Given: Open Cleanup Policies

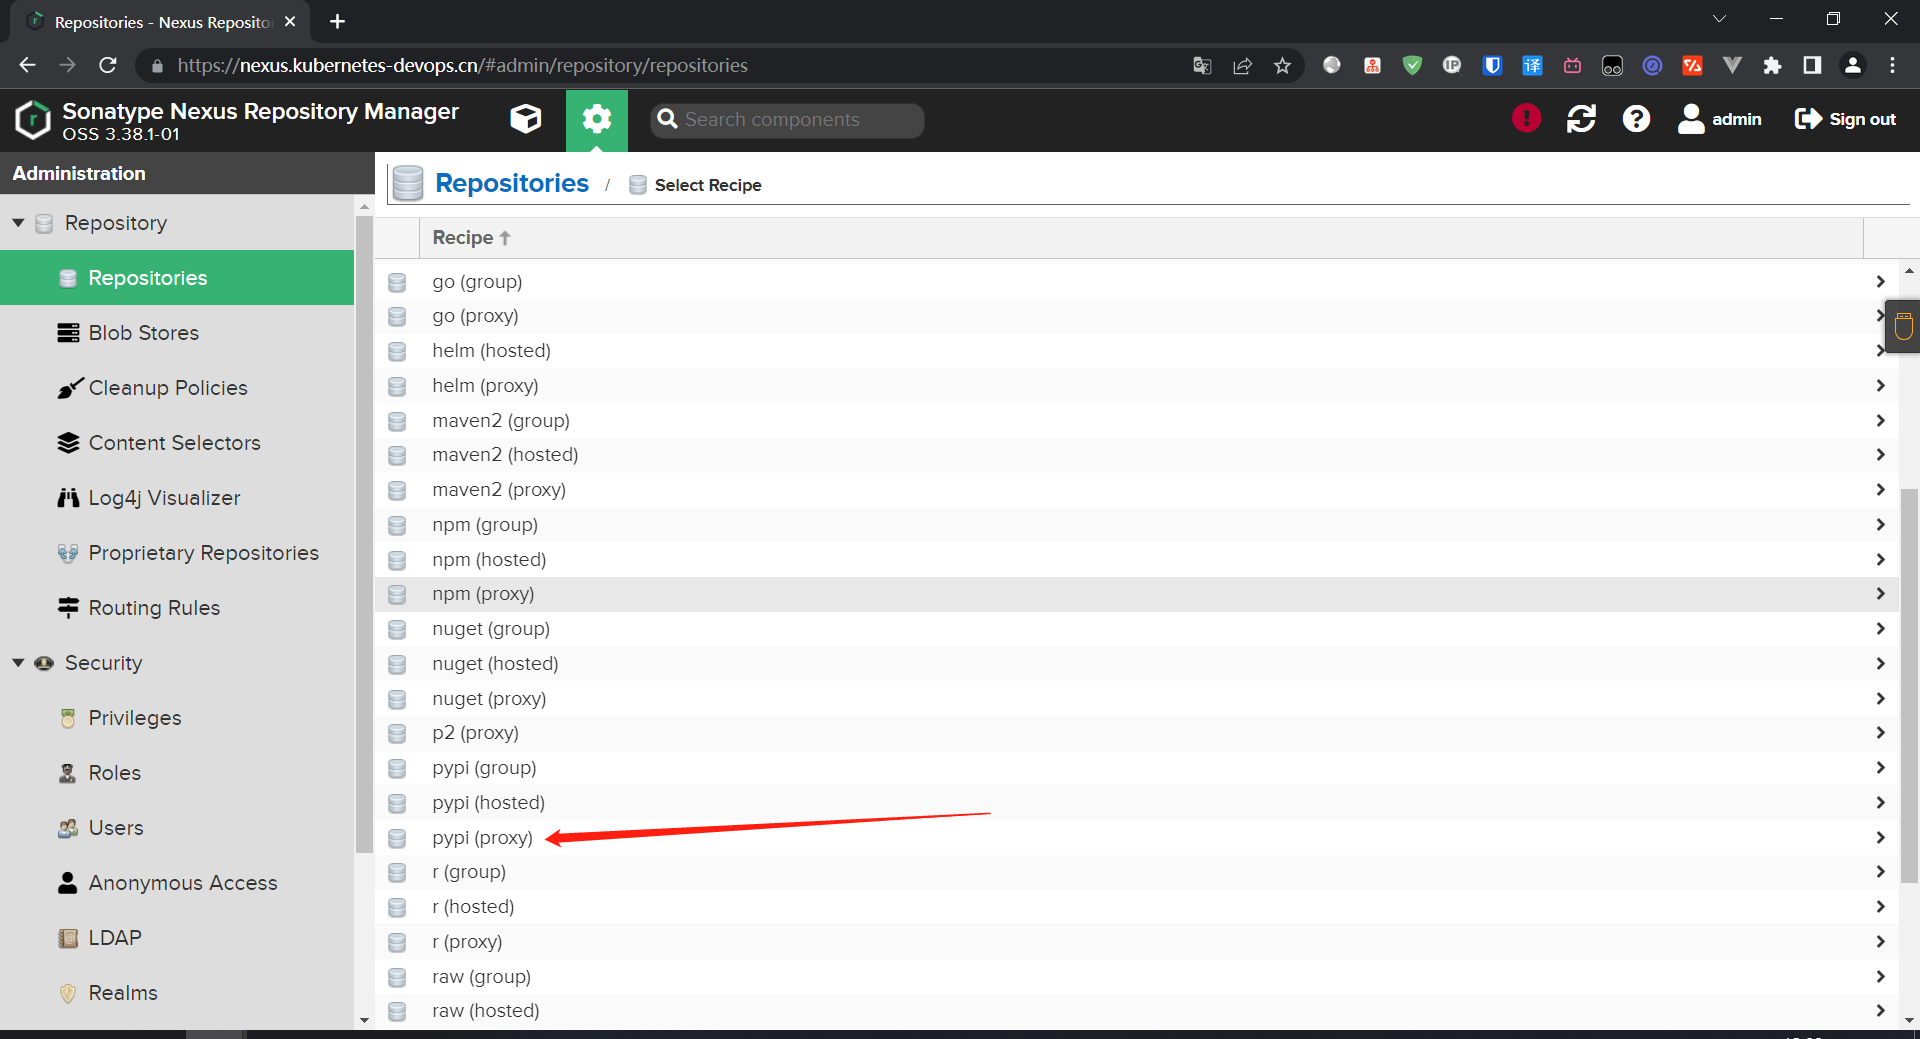Looking at the screenshot, I should (177, 388).
